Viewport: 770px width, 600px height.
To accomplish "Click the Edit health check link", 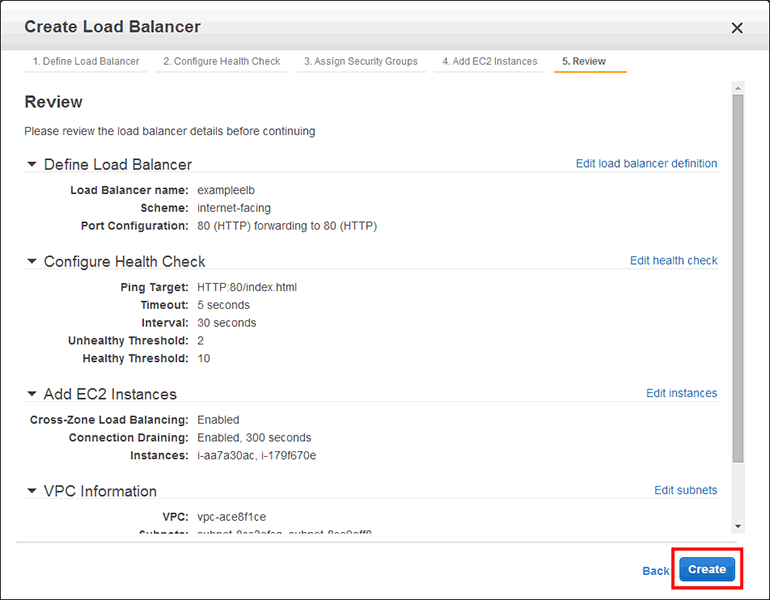I will 673,261.
